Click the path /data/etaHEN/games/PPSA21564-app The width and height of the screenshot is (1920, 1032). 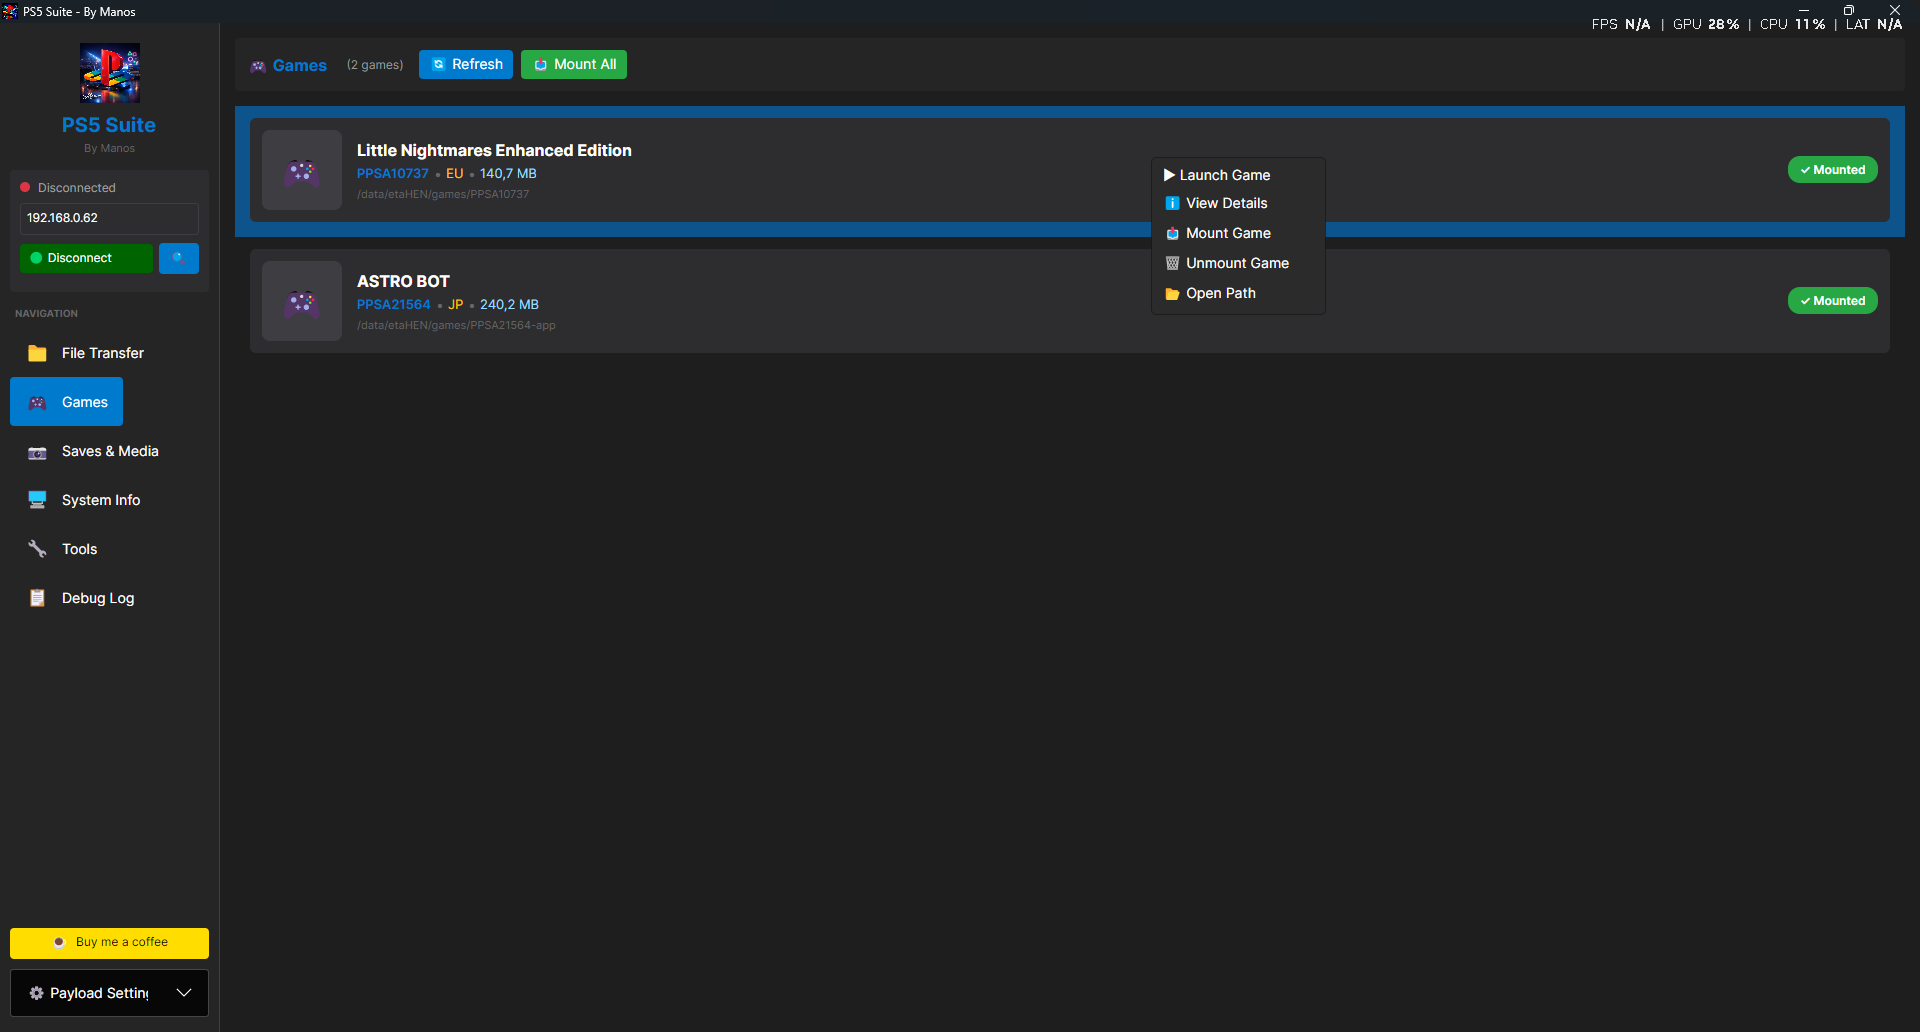click(x=456, y=326)
